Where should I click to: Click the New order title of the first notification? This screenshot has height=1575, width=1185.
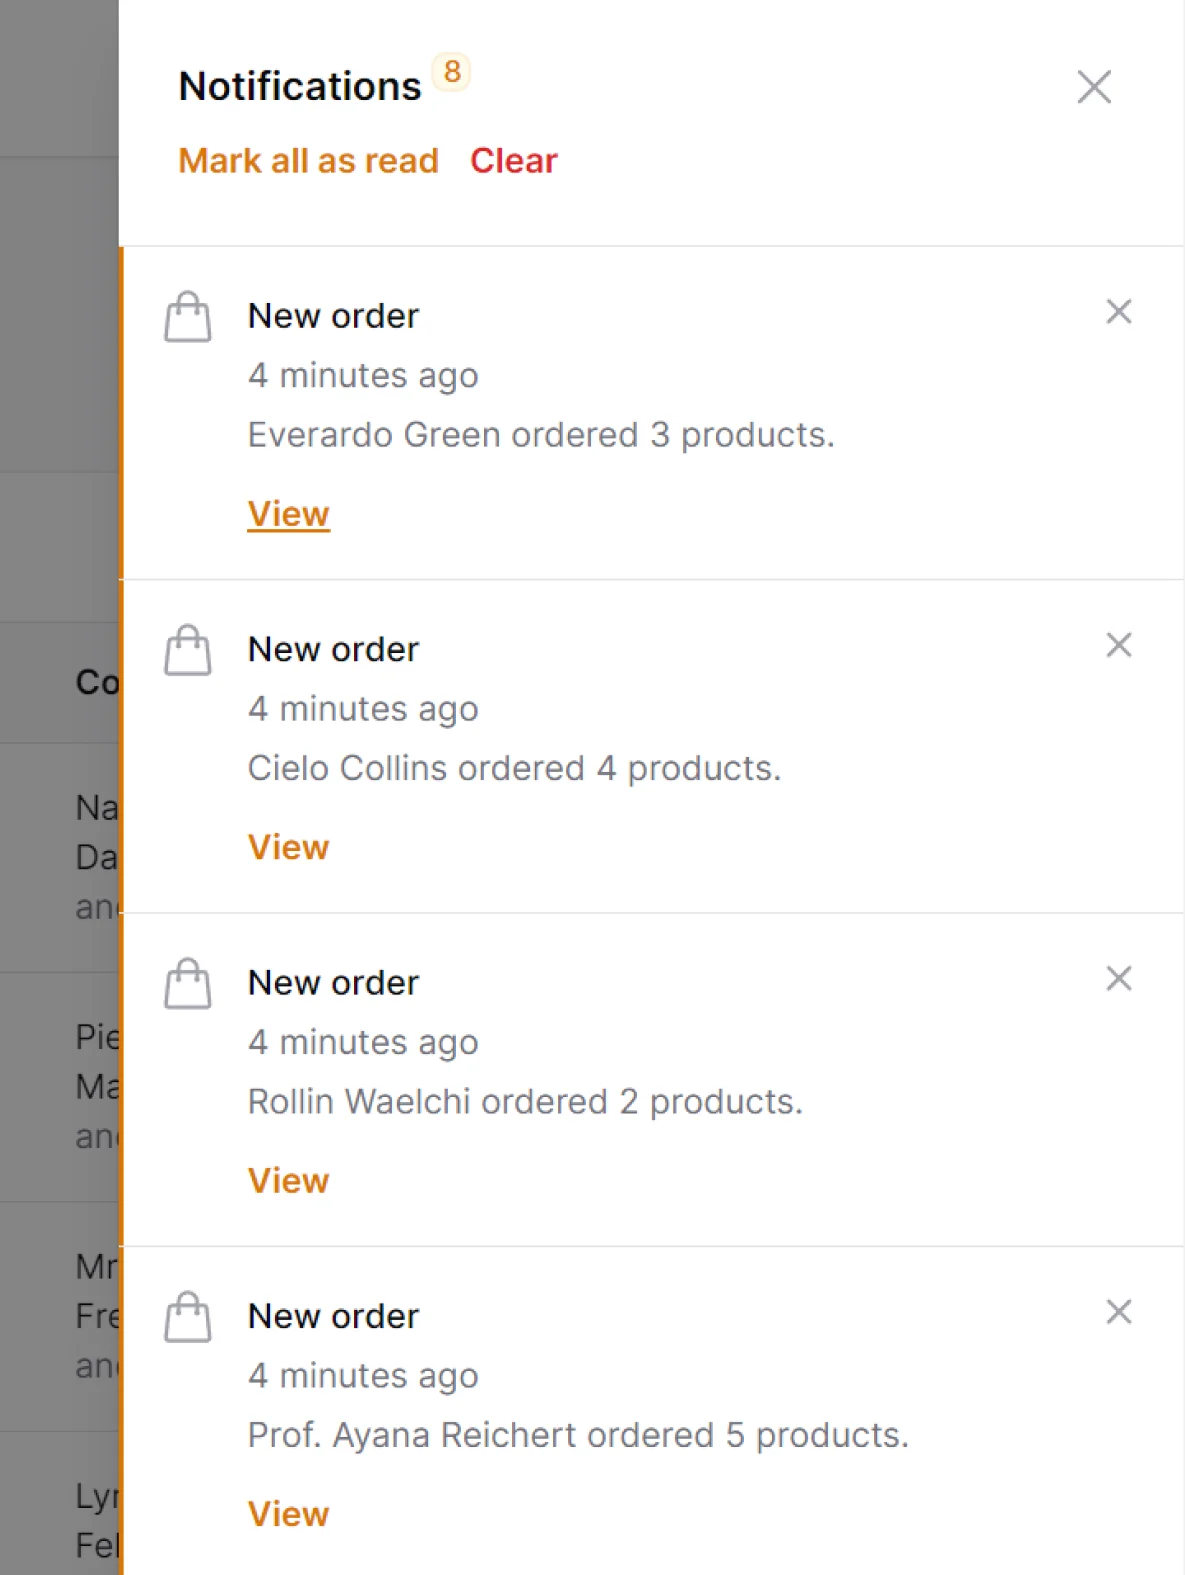333,315
